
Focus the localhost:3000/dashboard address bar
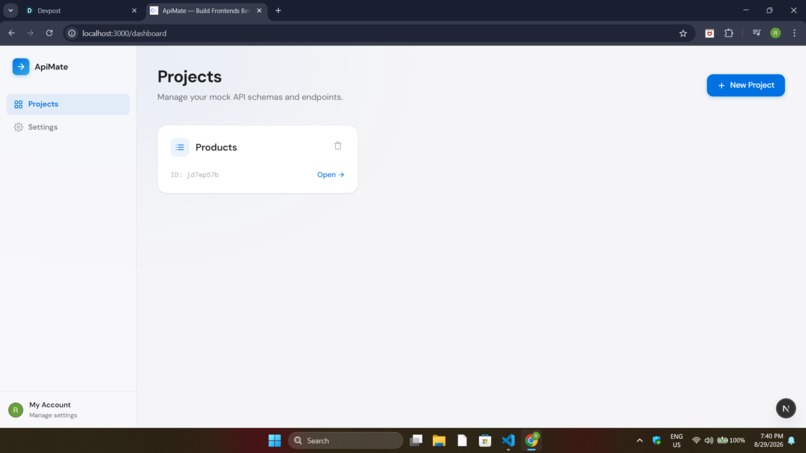(378, 33)
